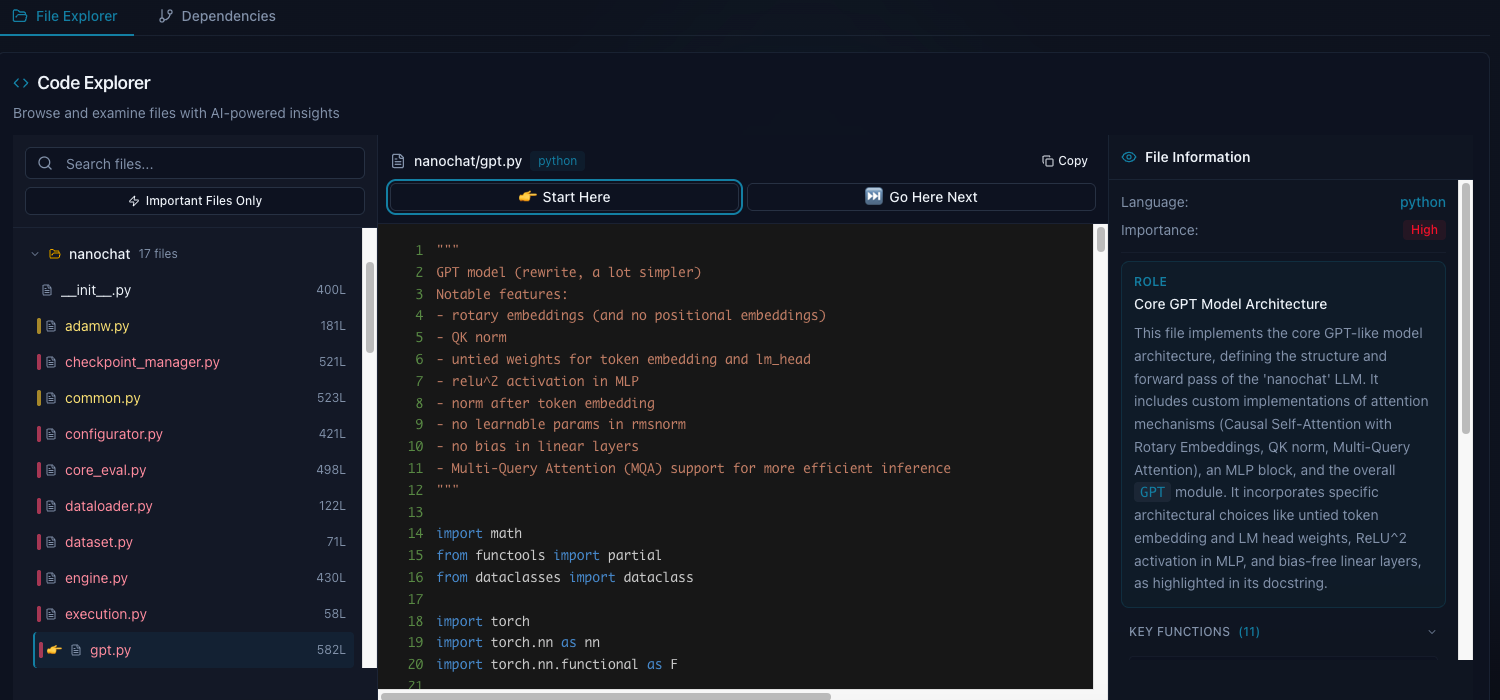Image resolution: width=1500 pixels, height=700 pixels.
Task: Click the pointing-finger icon next to gpt.py
Action: (53, 649)
